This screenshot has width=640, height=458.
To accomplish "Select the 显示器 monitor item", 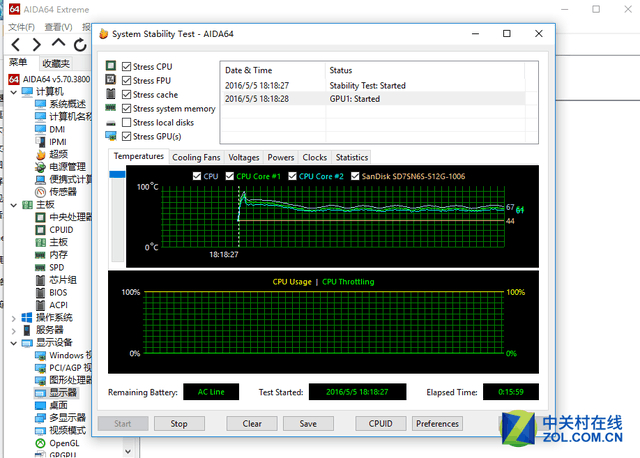I will pyautogui.click(x=56, y=393).
